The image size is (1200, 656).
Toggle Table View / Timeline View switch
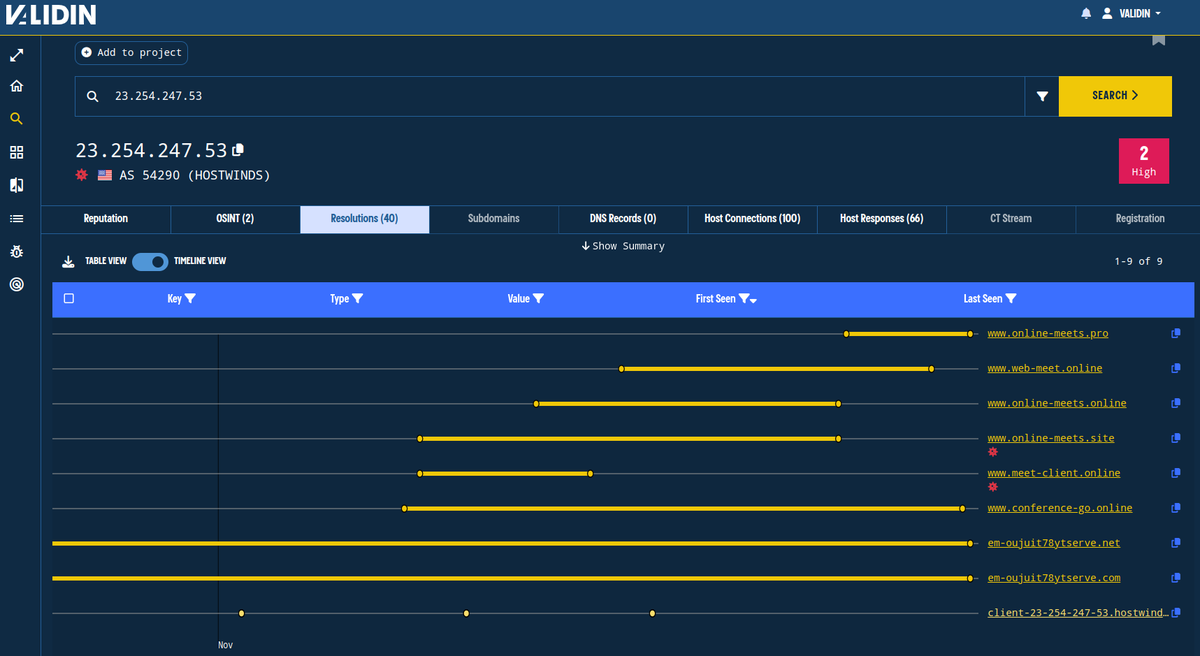pyautogui.click(x=150, y=261)
